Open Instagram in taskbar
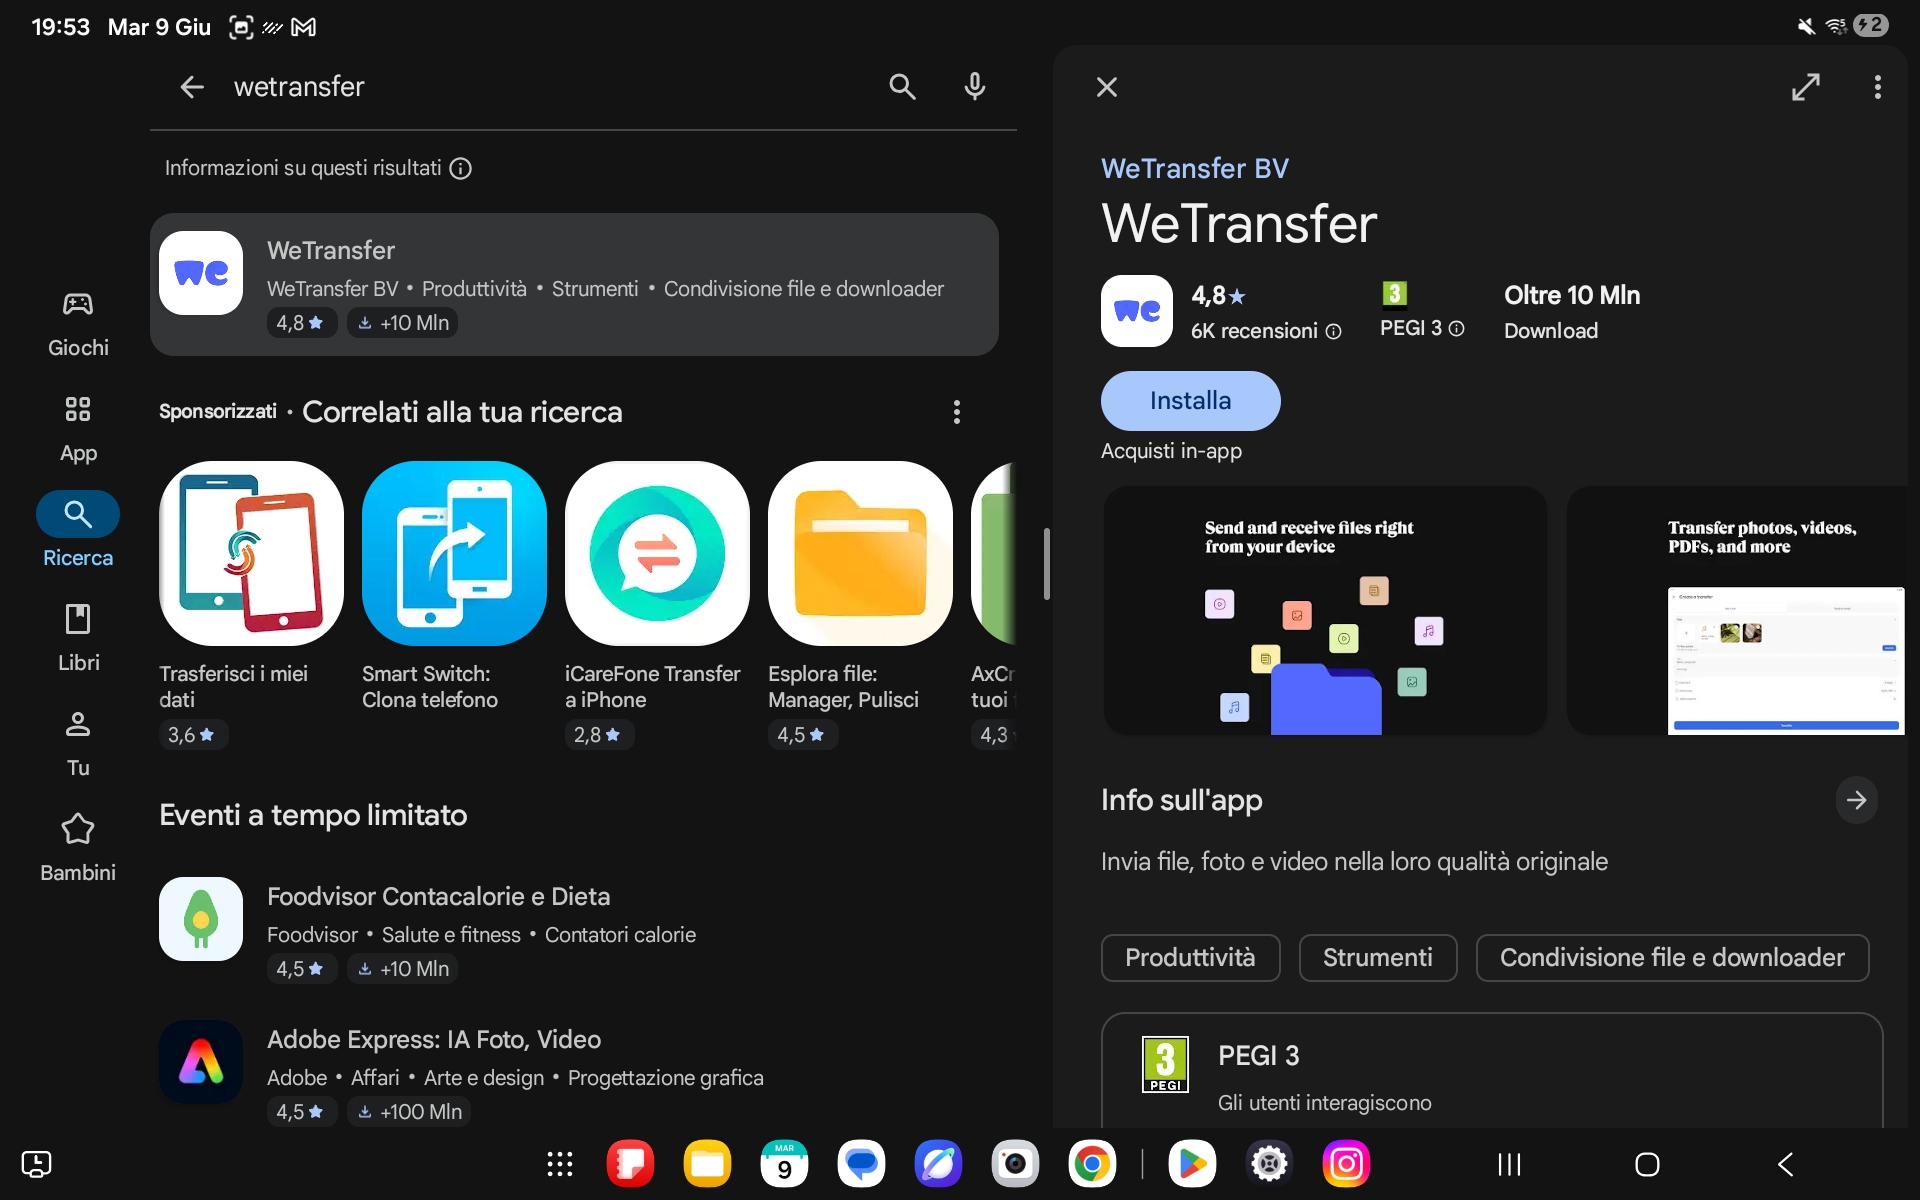This screenshot has width=1920, height=1200. pyautogui.click(x=1346, y=1164)
